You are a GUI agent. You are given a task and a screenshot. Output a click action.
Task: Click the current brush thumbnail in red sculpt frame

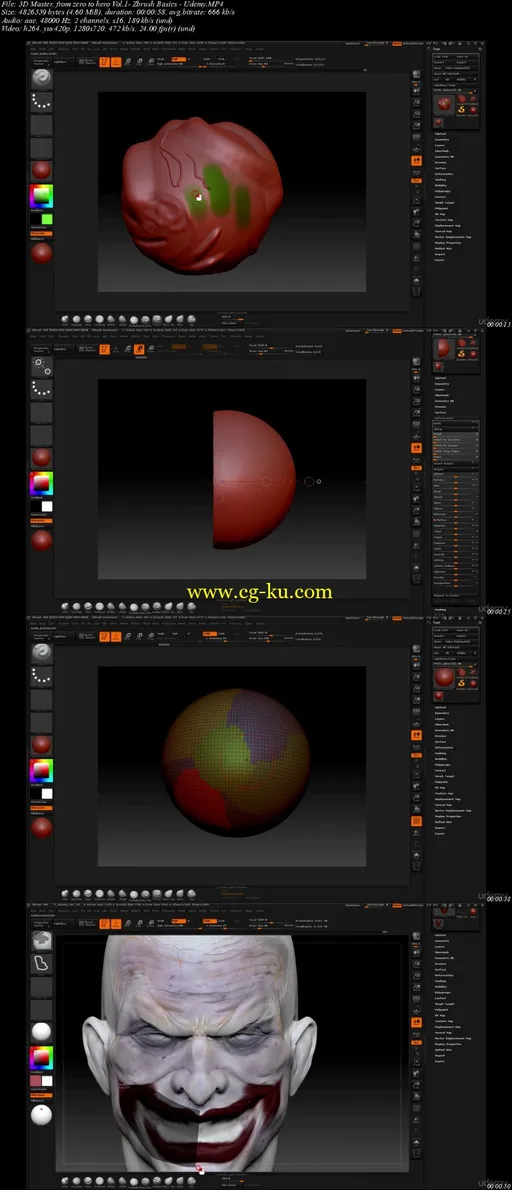pyautogui.click(x=41, y=79)
